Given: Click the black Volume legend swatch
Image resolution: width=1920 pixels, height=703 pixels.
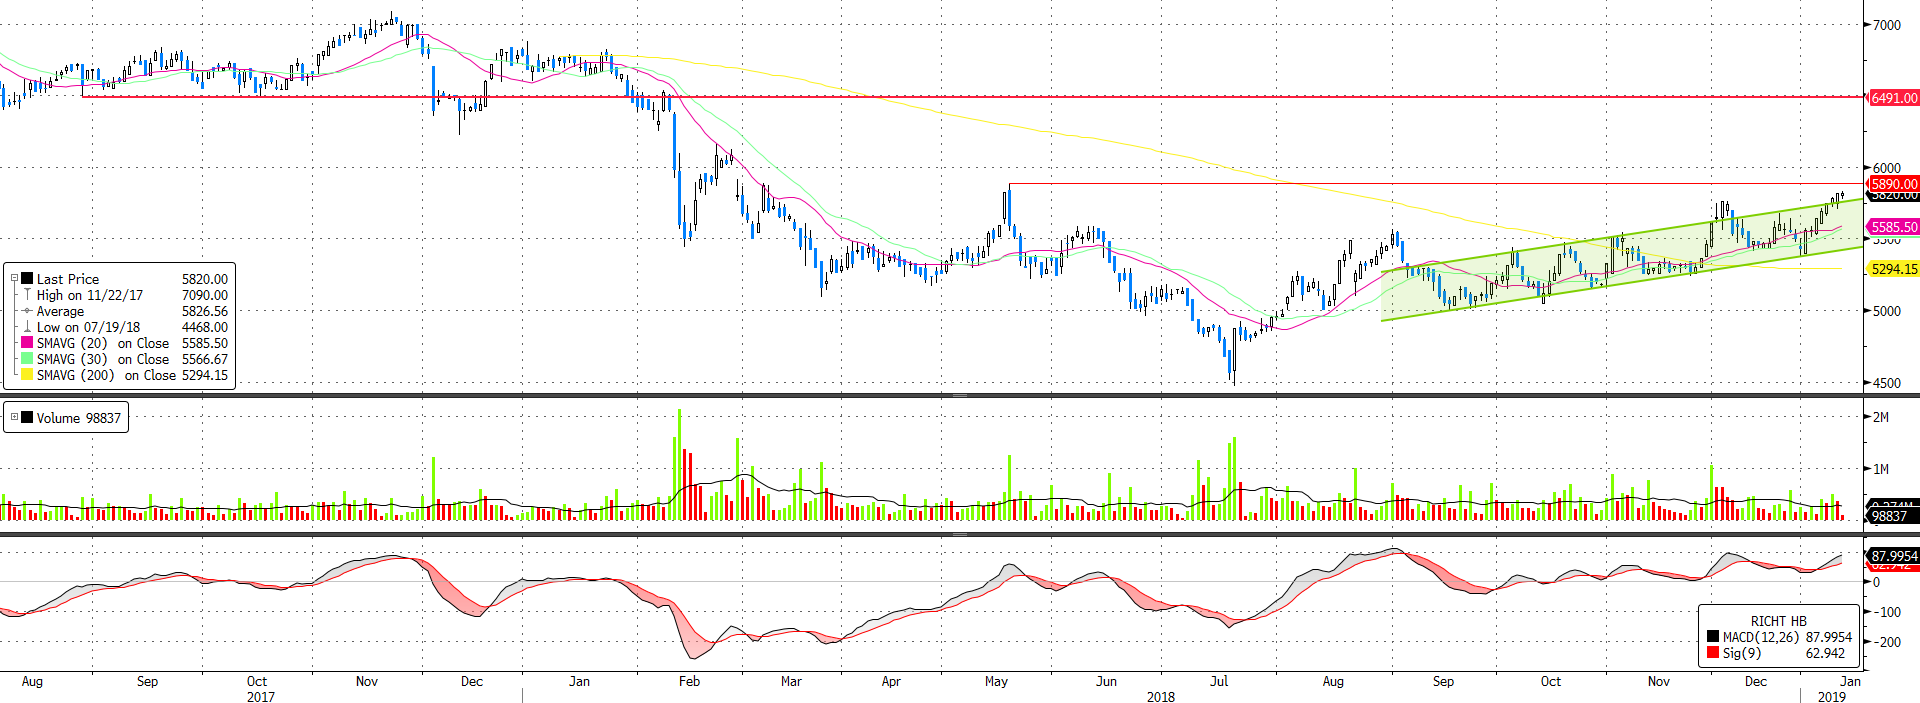Looking at the screenshot, I should (x=27, y=418).
